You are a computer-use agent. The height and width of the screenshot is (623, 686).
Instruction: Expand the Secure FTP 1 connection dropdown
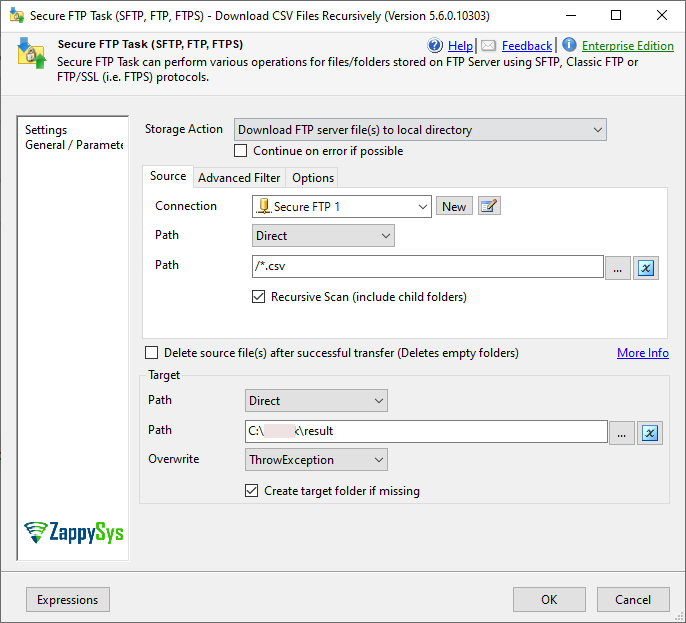coord(341,207)
